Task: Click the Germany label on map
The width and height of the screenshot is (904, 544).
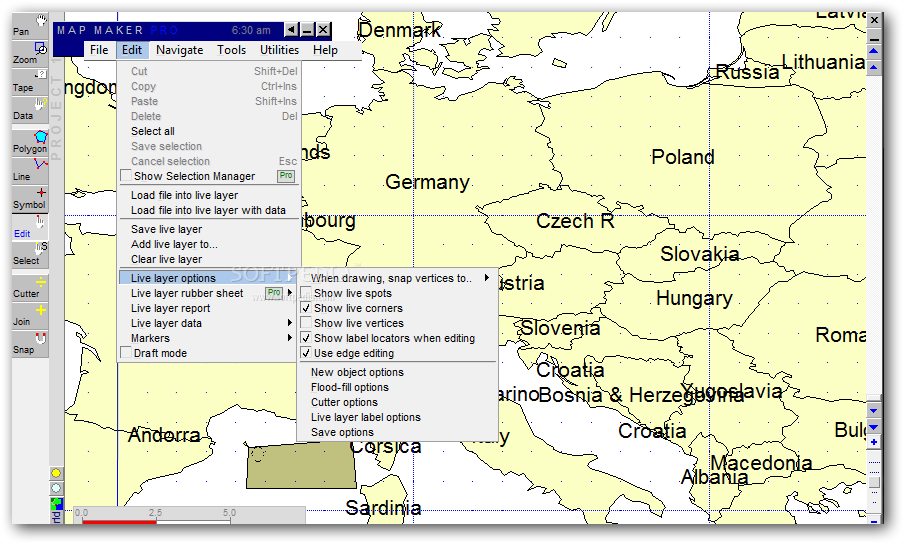Action: point(427,183)
